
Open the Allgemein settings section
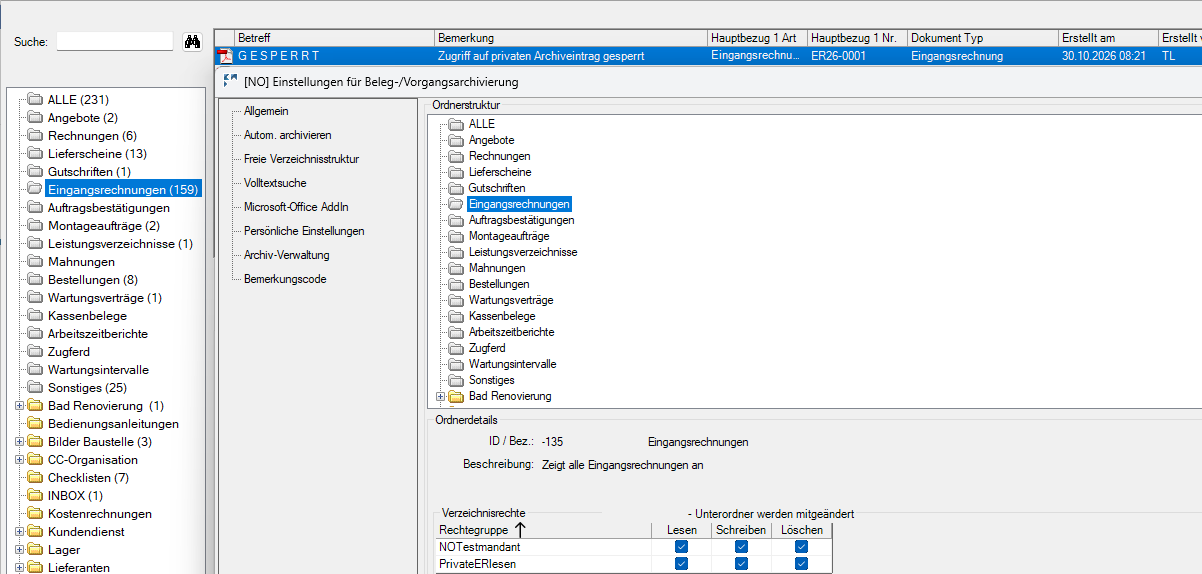pos(266,111)
